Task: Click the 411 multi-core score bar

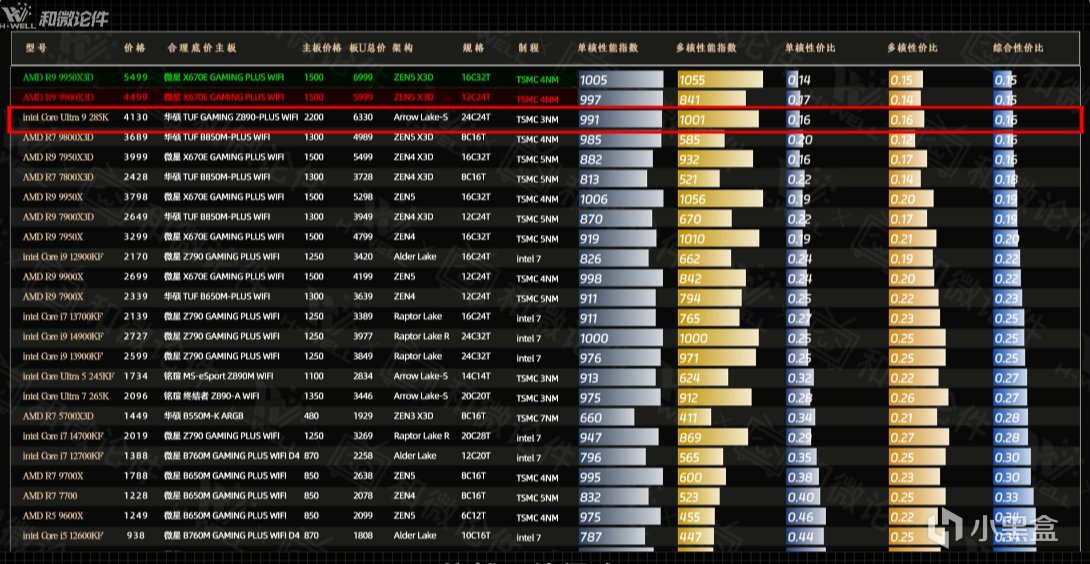Action: (694, 418)
